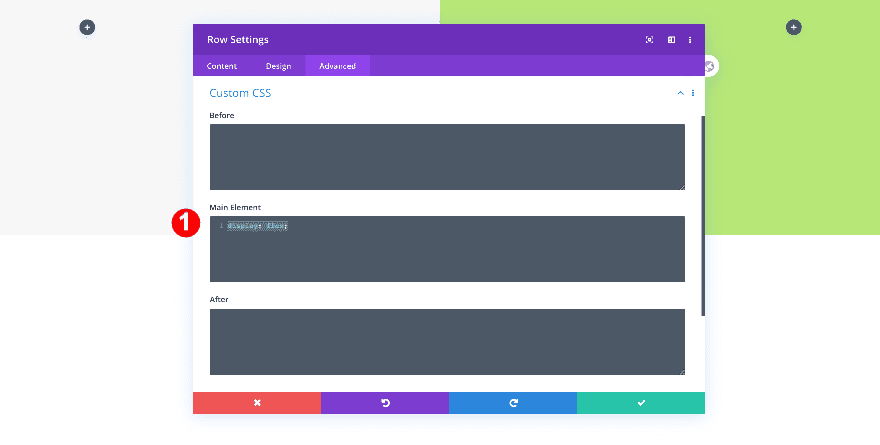Add a module in the left gray column
This screenshot has width=880, height=445.
pyautogui.click(x=87, y=27)
